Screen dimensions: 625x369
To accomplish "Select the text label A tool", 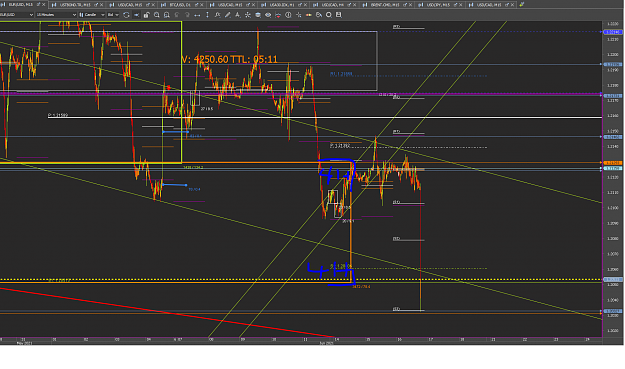I will [x=238, y=15].
